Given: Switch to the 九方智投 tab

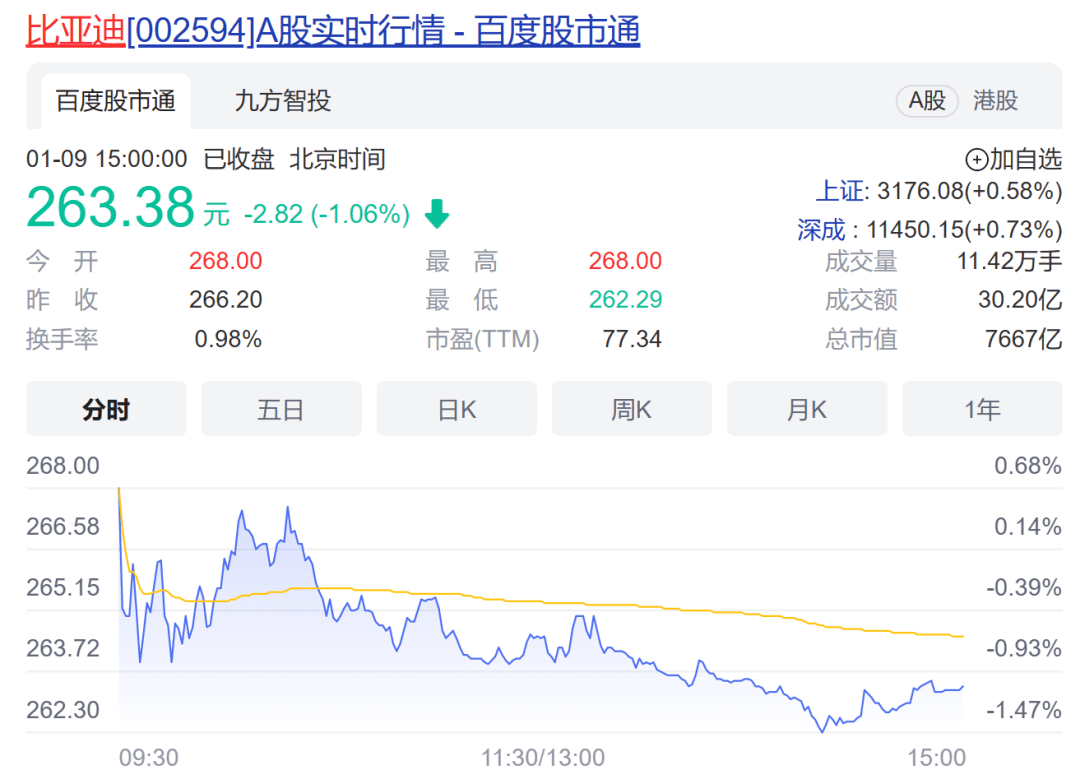Looking at the screenshot, I should 283,101.
